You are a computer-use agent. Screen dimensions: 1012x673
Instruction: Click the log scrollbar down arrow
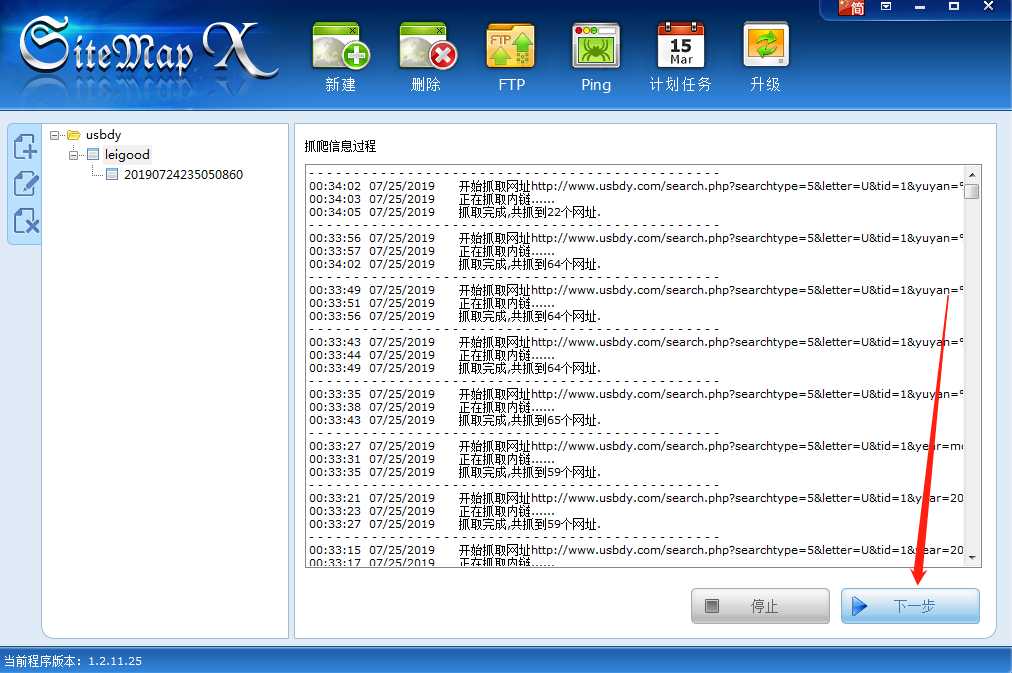click(x=972, y=558)
